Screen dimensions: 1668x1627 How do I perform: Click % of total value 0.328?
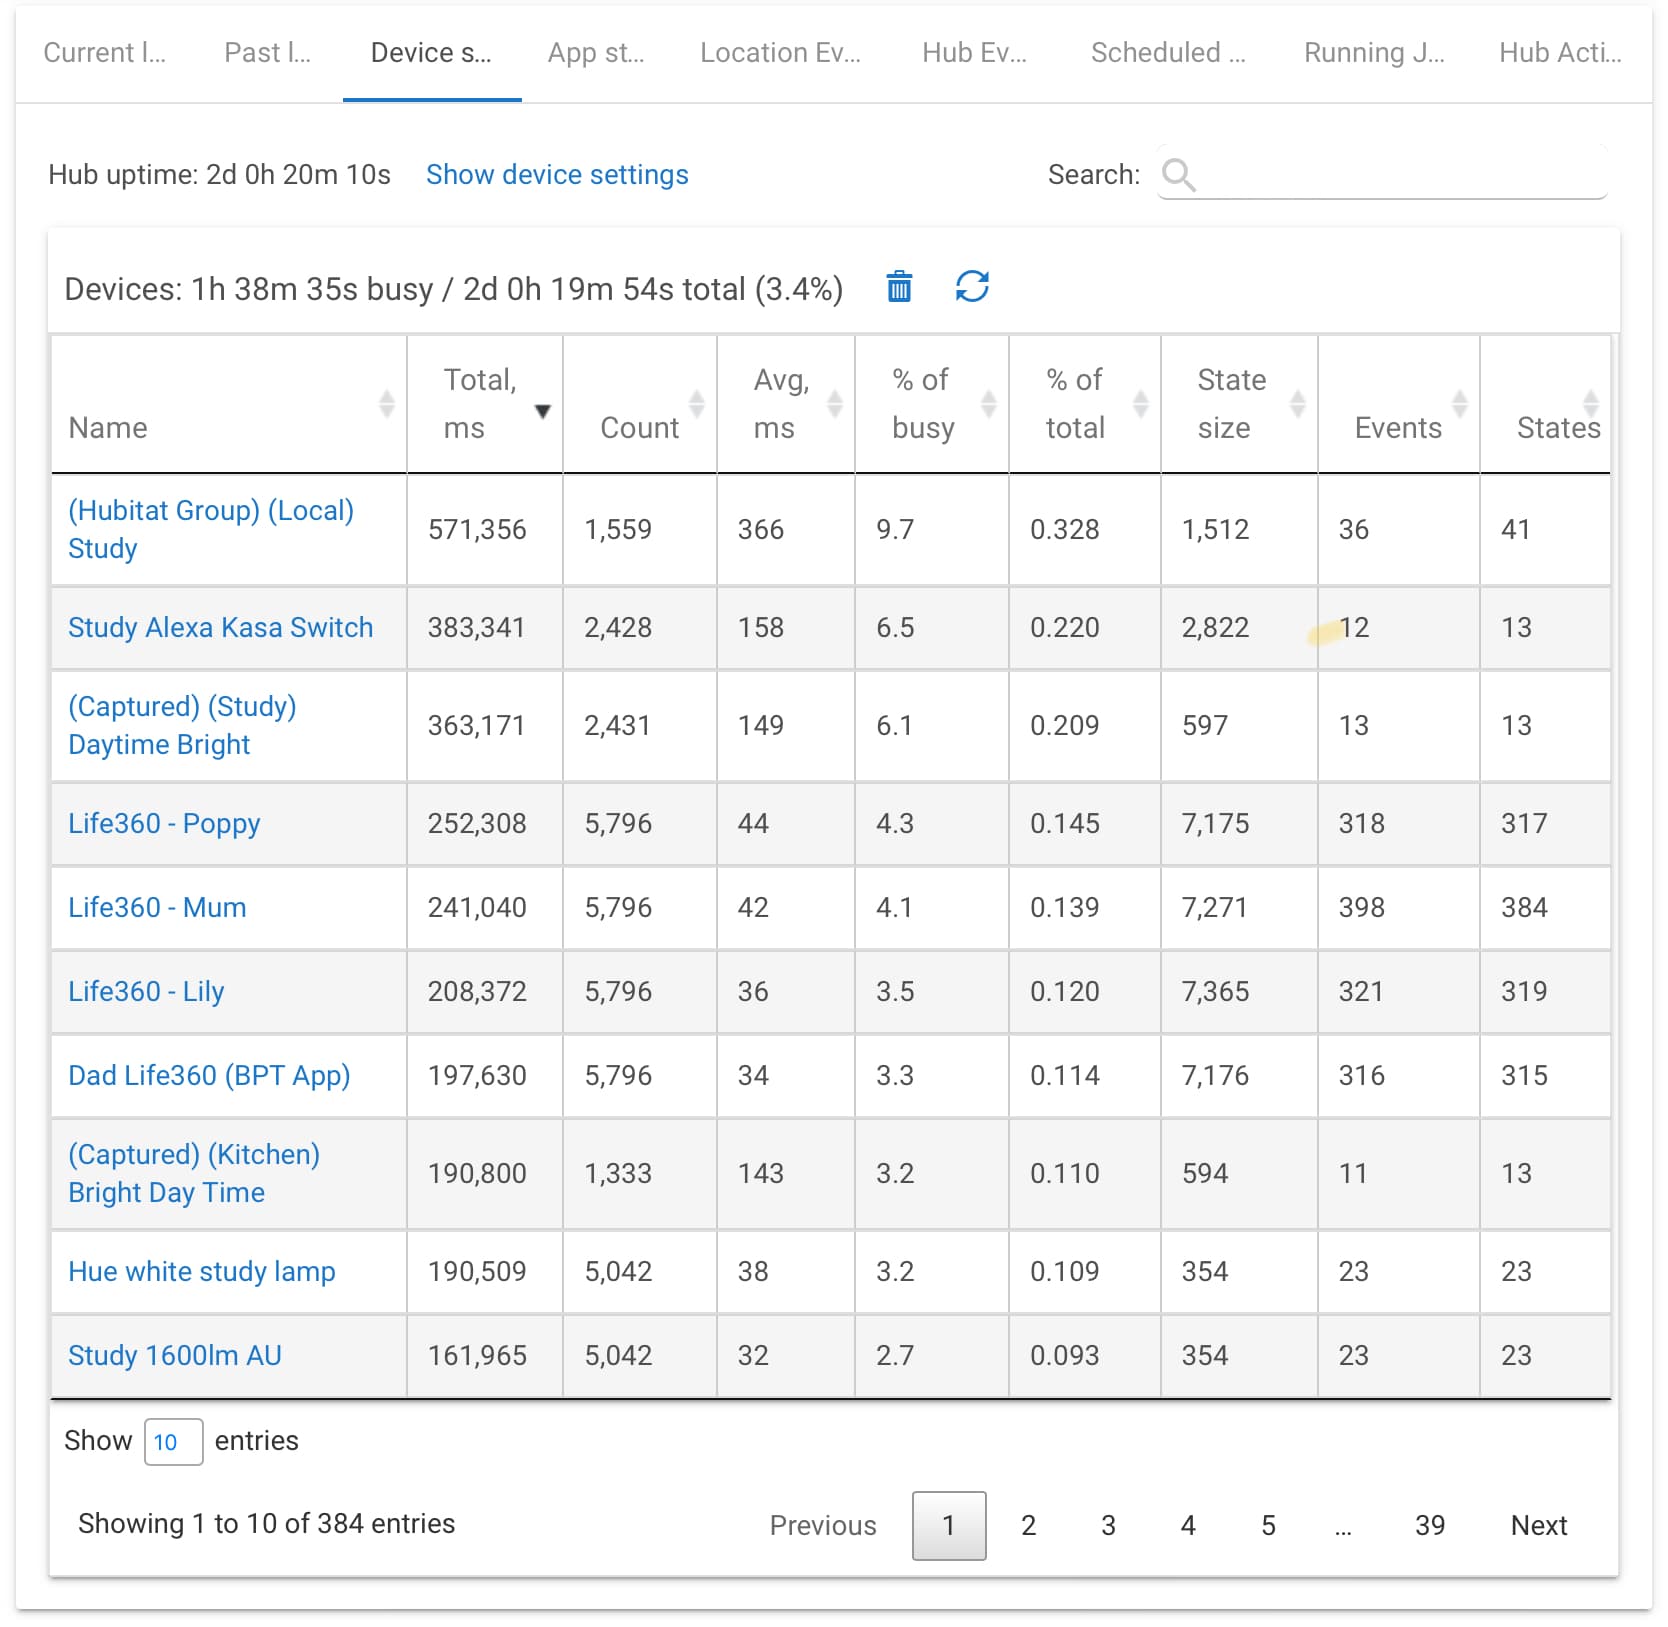click(1065, 530)
